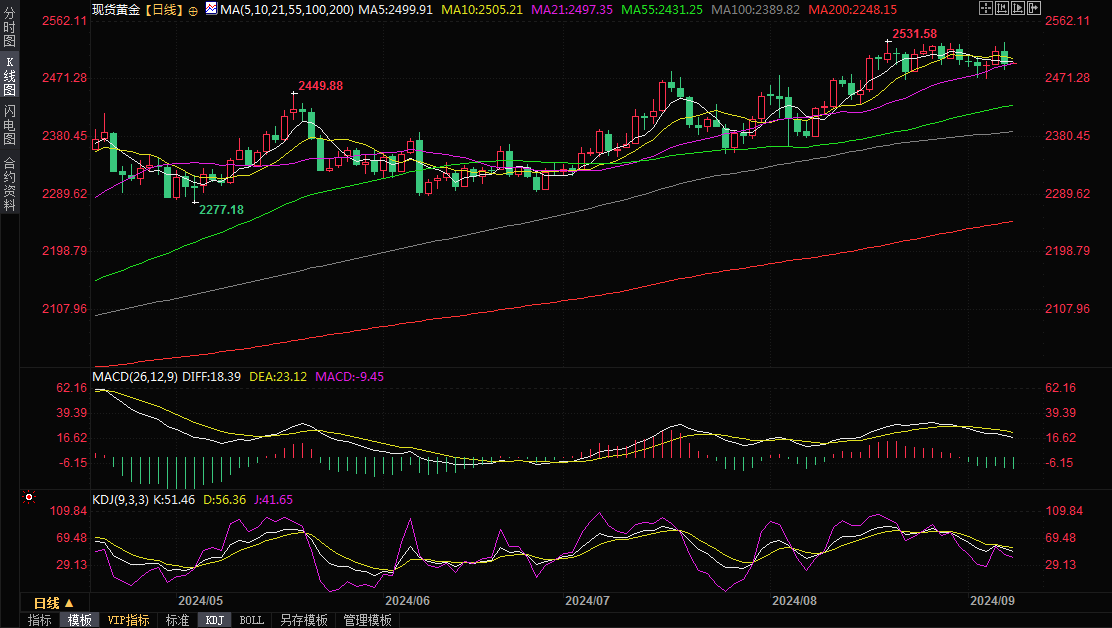
Task: Click the small red gear icon near KDJ
Action: pos(30,497)
